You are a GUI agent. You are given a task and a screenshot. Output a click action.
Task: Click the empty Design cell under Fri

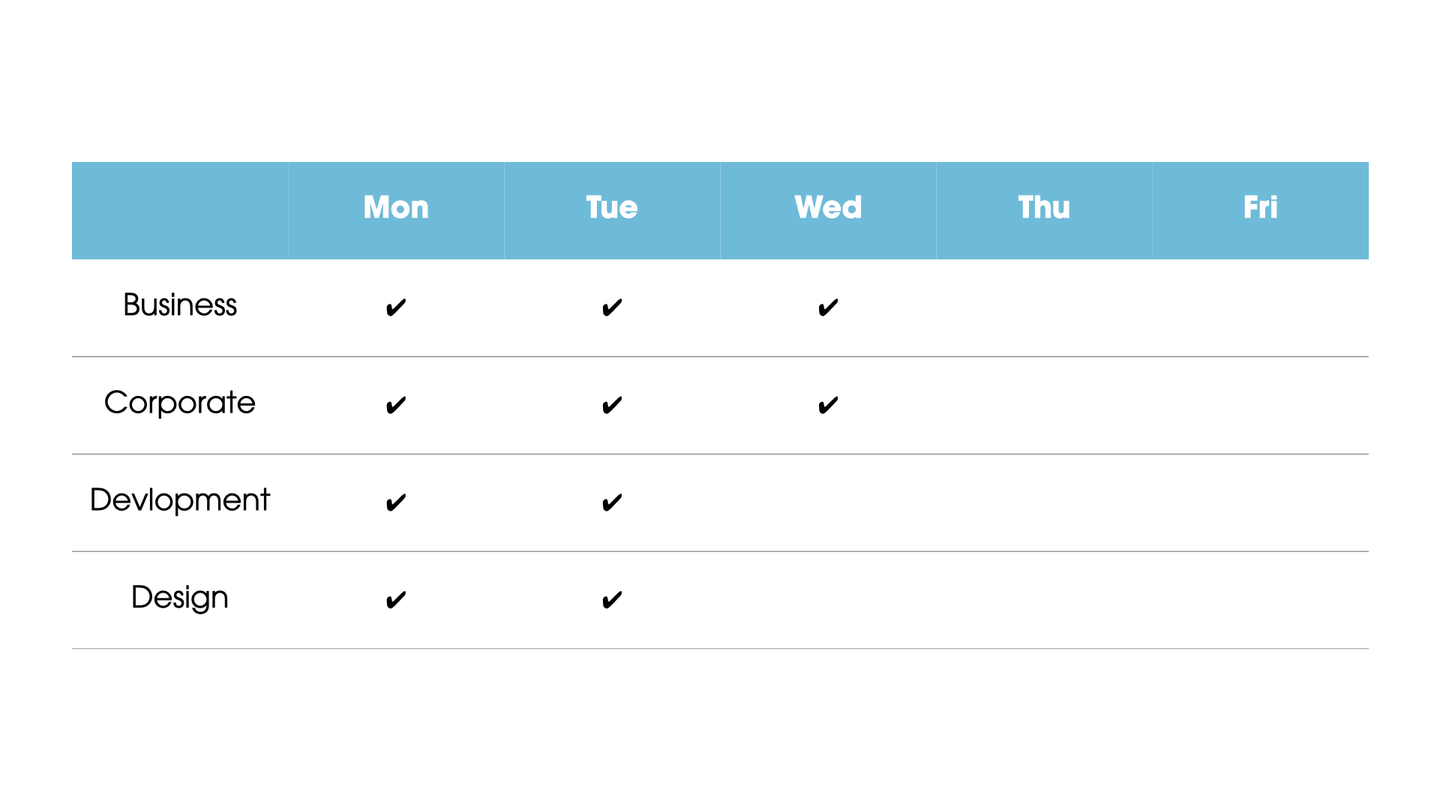pos(1260,600)
